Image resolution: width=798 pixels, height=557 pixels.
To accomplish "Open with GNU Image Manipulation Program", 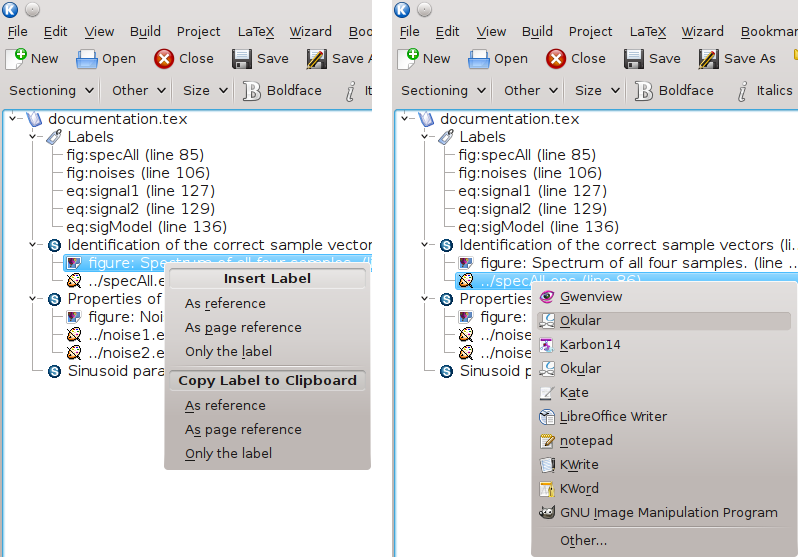I will click(x=664, y=512).
